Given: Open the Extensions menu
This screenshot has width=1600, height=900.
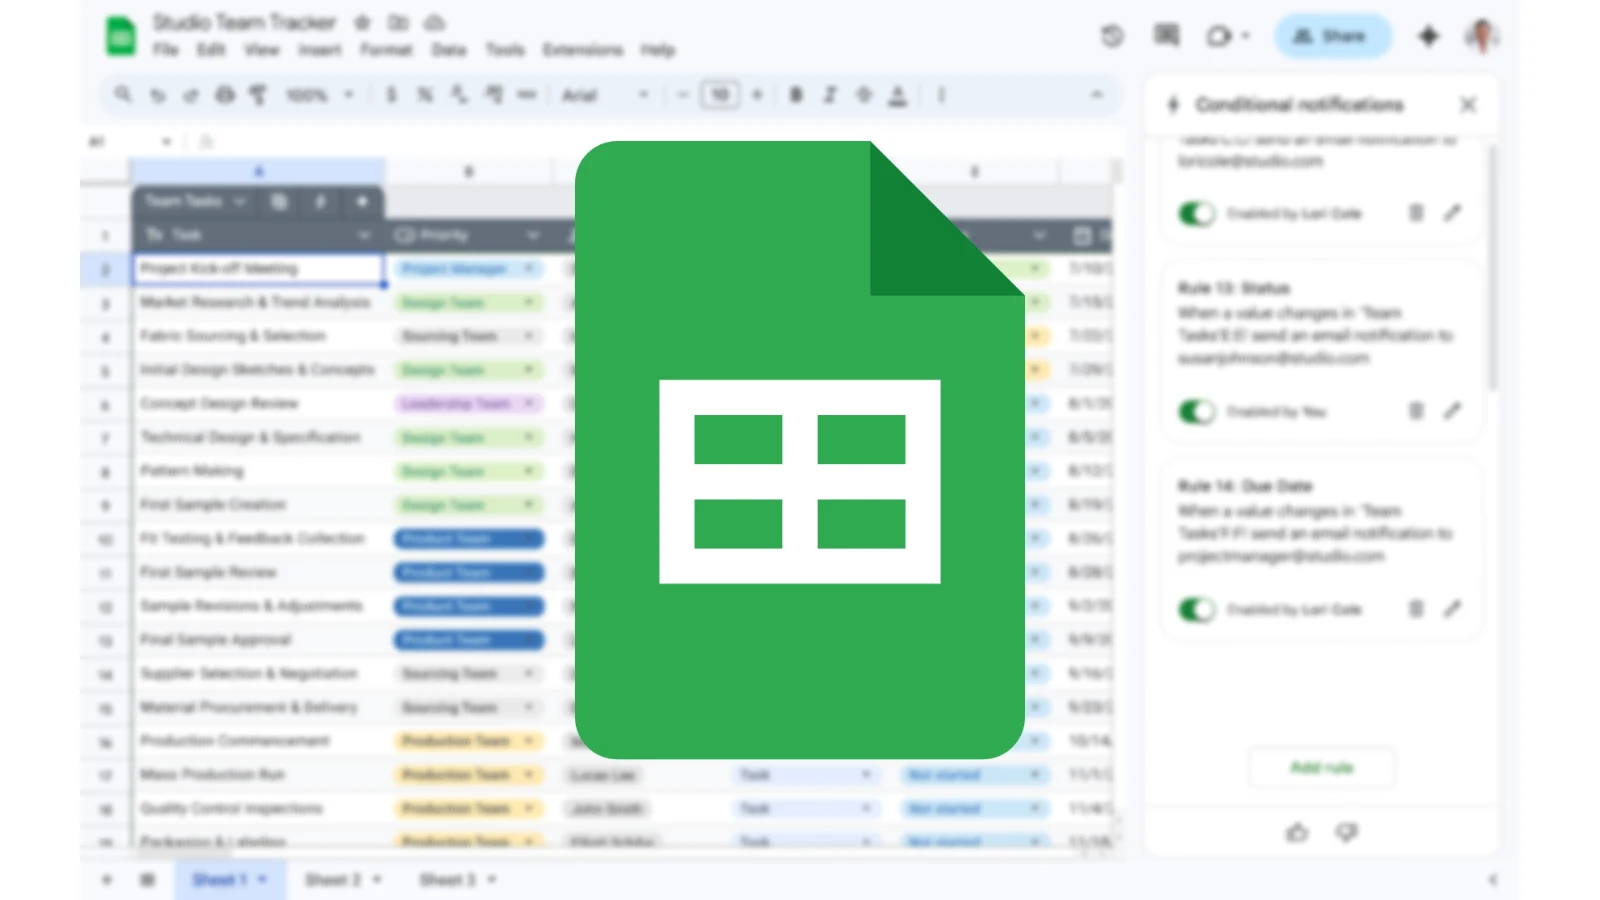Looking at the screenshot, I should [583, 50].
